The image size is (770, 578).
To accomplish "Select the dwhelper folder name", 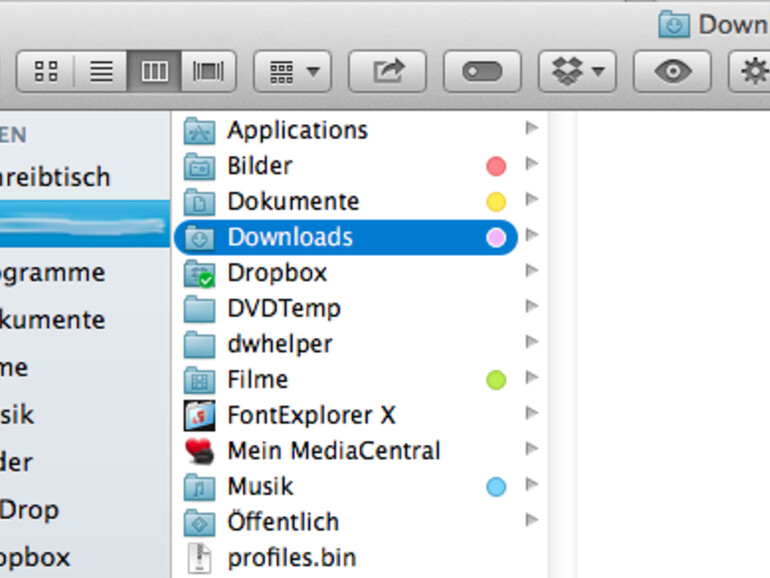I will click(x=279, y=344).
